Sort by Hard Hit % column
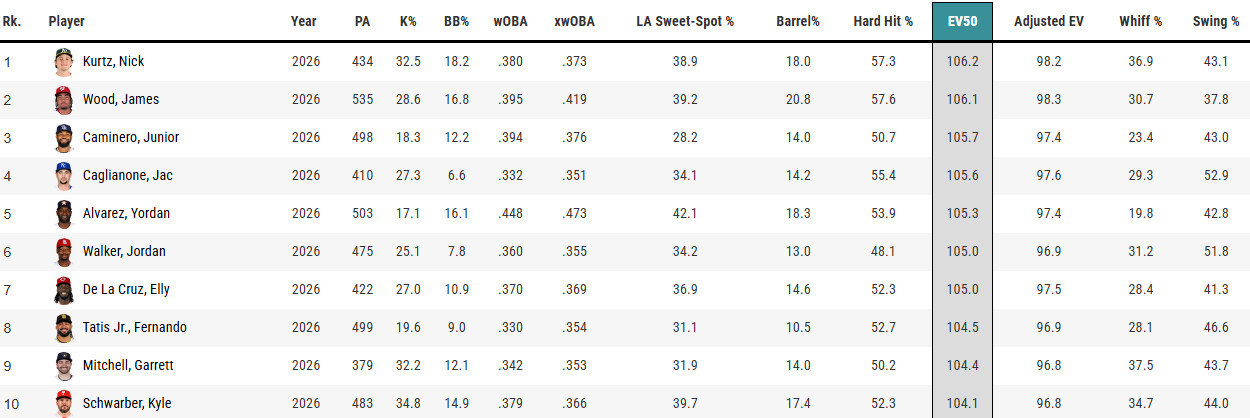1250x418 pixels. click(883, 21)
